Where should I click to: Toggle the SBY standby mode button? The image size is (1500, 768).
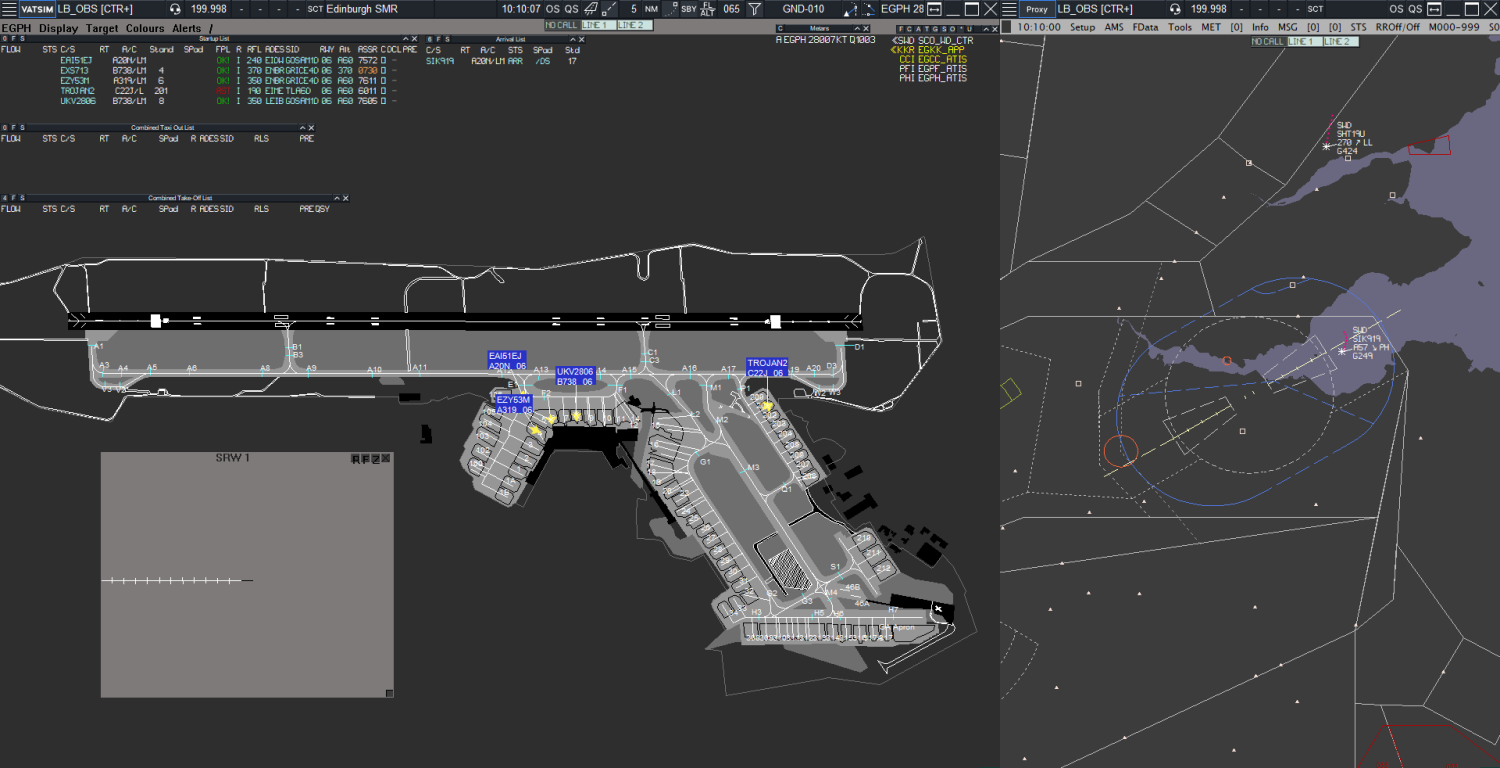(688, 9)
